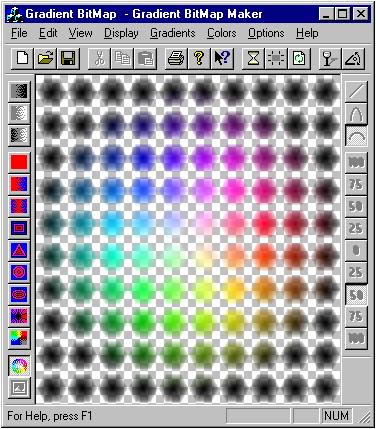Screen dimensions: 376x429
Task: Open the Gradients menu
Action: (x=173, y=33)
